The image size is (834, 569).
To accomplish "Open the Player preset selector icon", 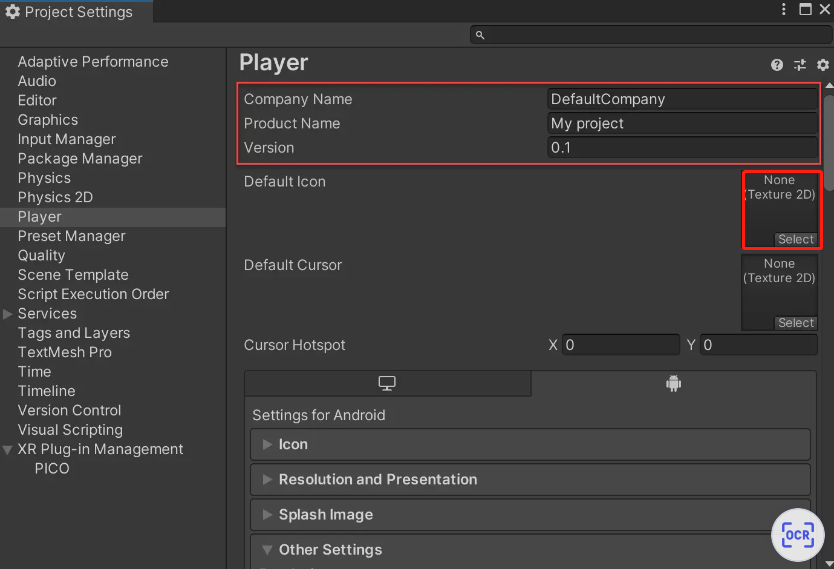I will coord(800,65).
